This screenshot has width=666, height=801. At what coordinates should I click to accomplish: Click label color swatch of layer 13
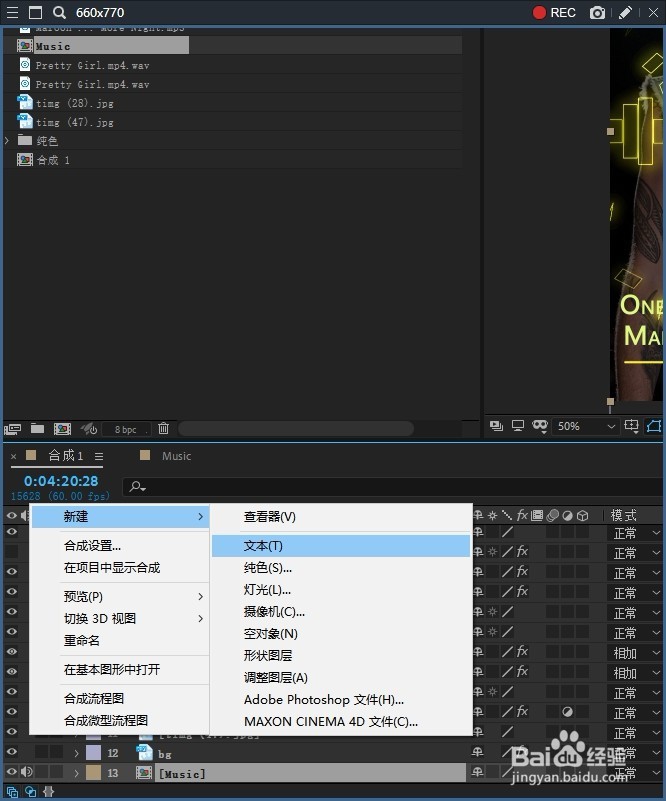pyautogui.click(x=93, y=772)
